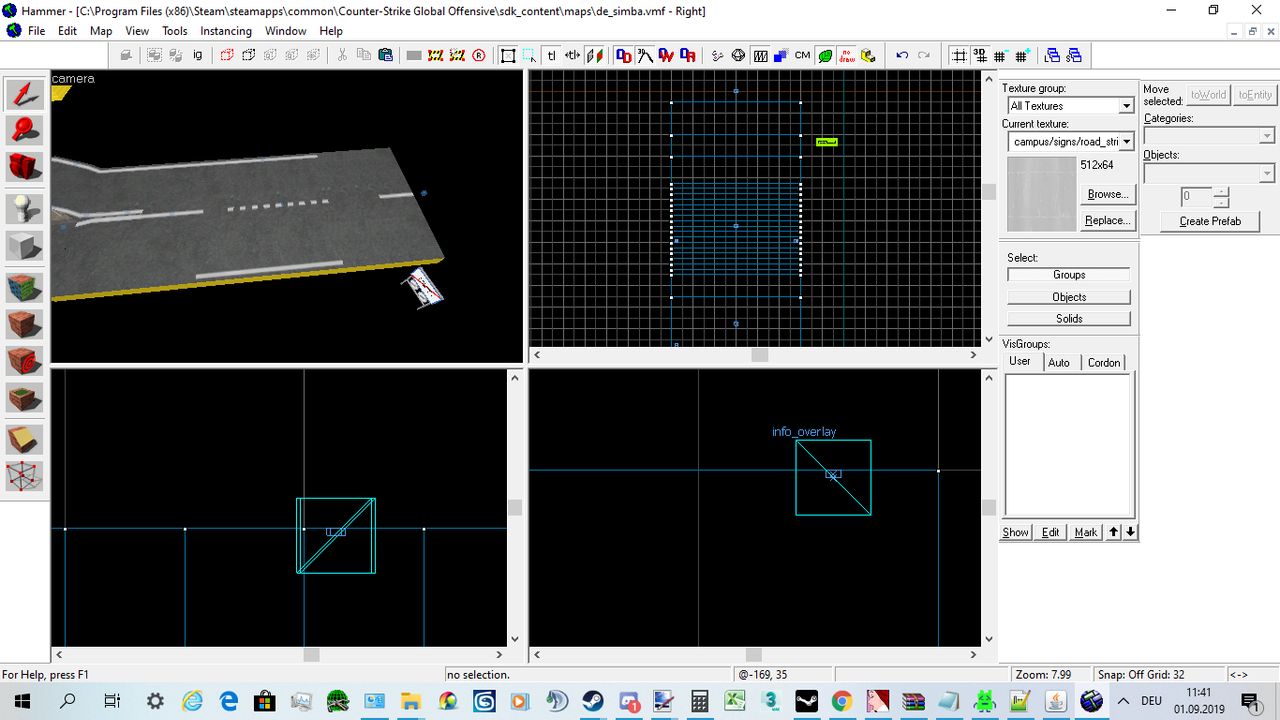Screen dimensions: 1280x720
Task: Toggle the 'no draw' face option
Action: tap(846, 56)
